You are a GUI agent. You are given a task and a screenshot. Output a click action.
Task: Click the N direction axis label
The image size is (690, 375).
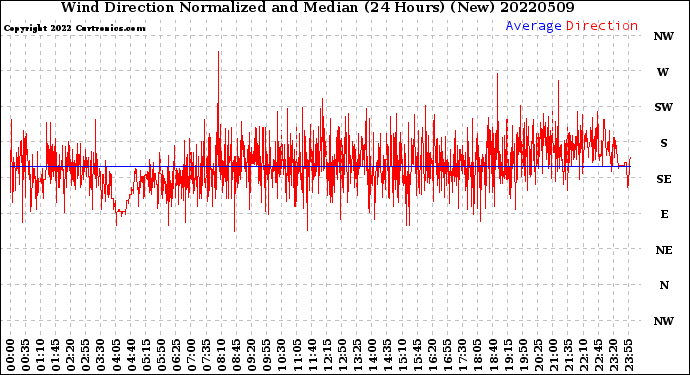pos(664,285)
